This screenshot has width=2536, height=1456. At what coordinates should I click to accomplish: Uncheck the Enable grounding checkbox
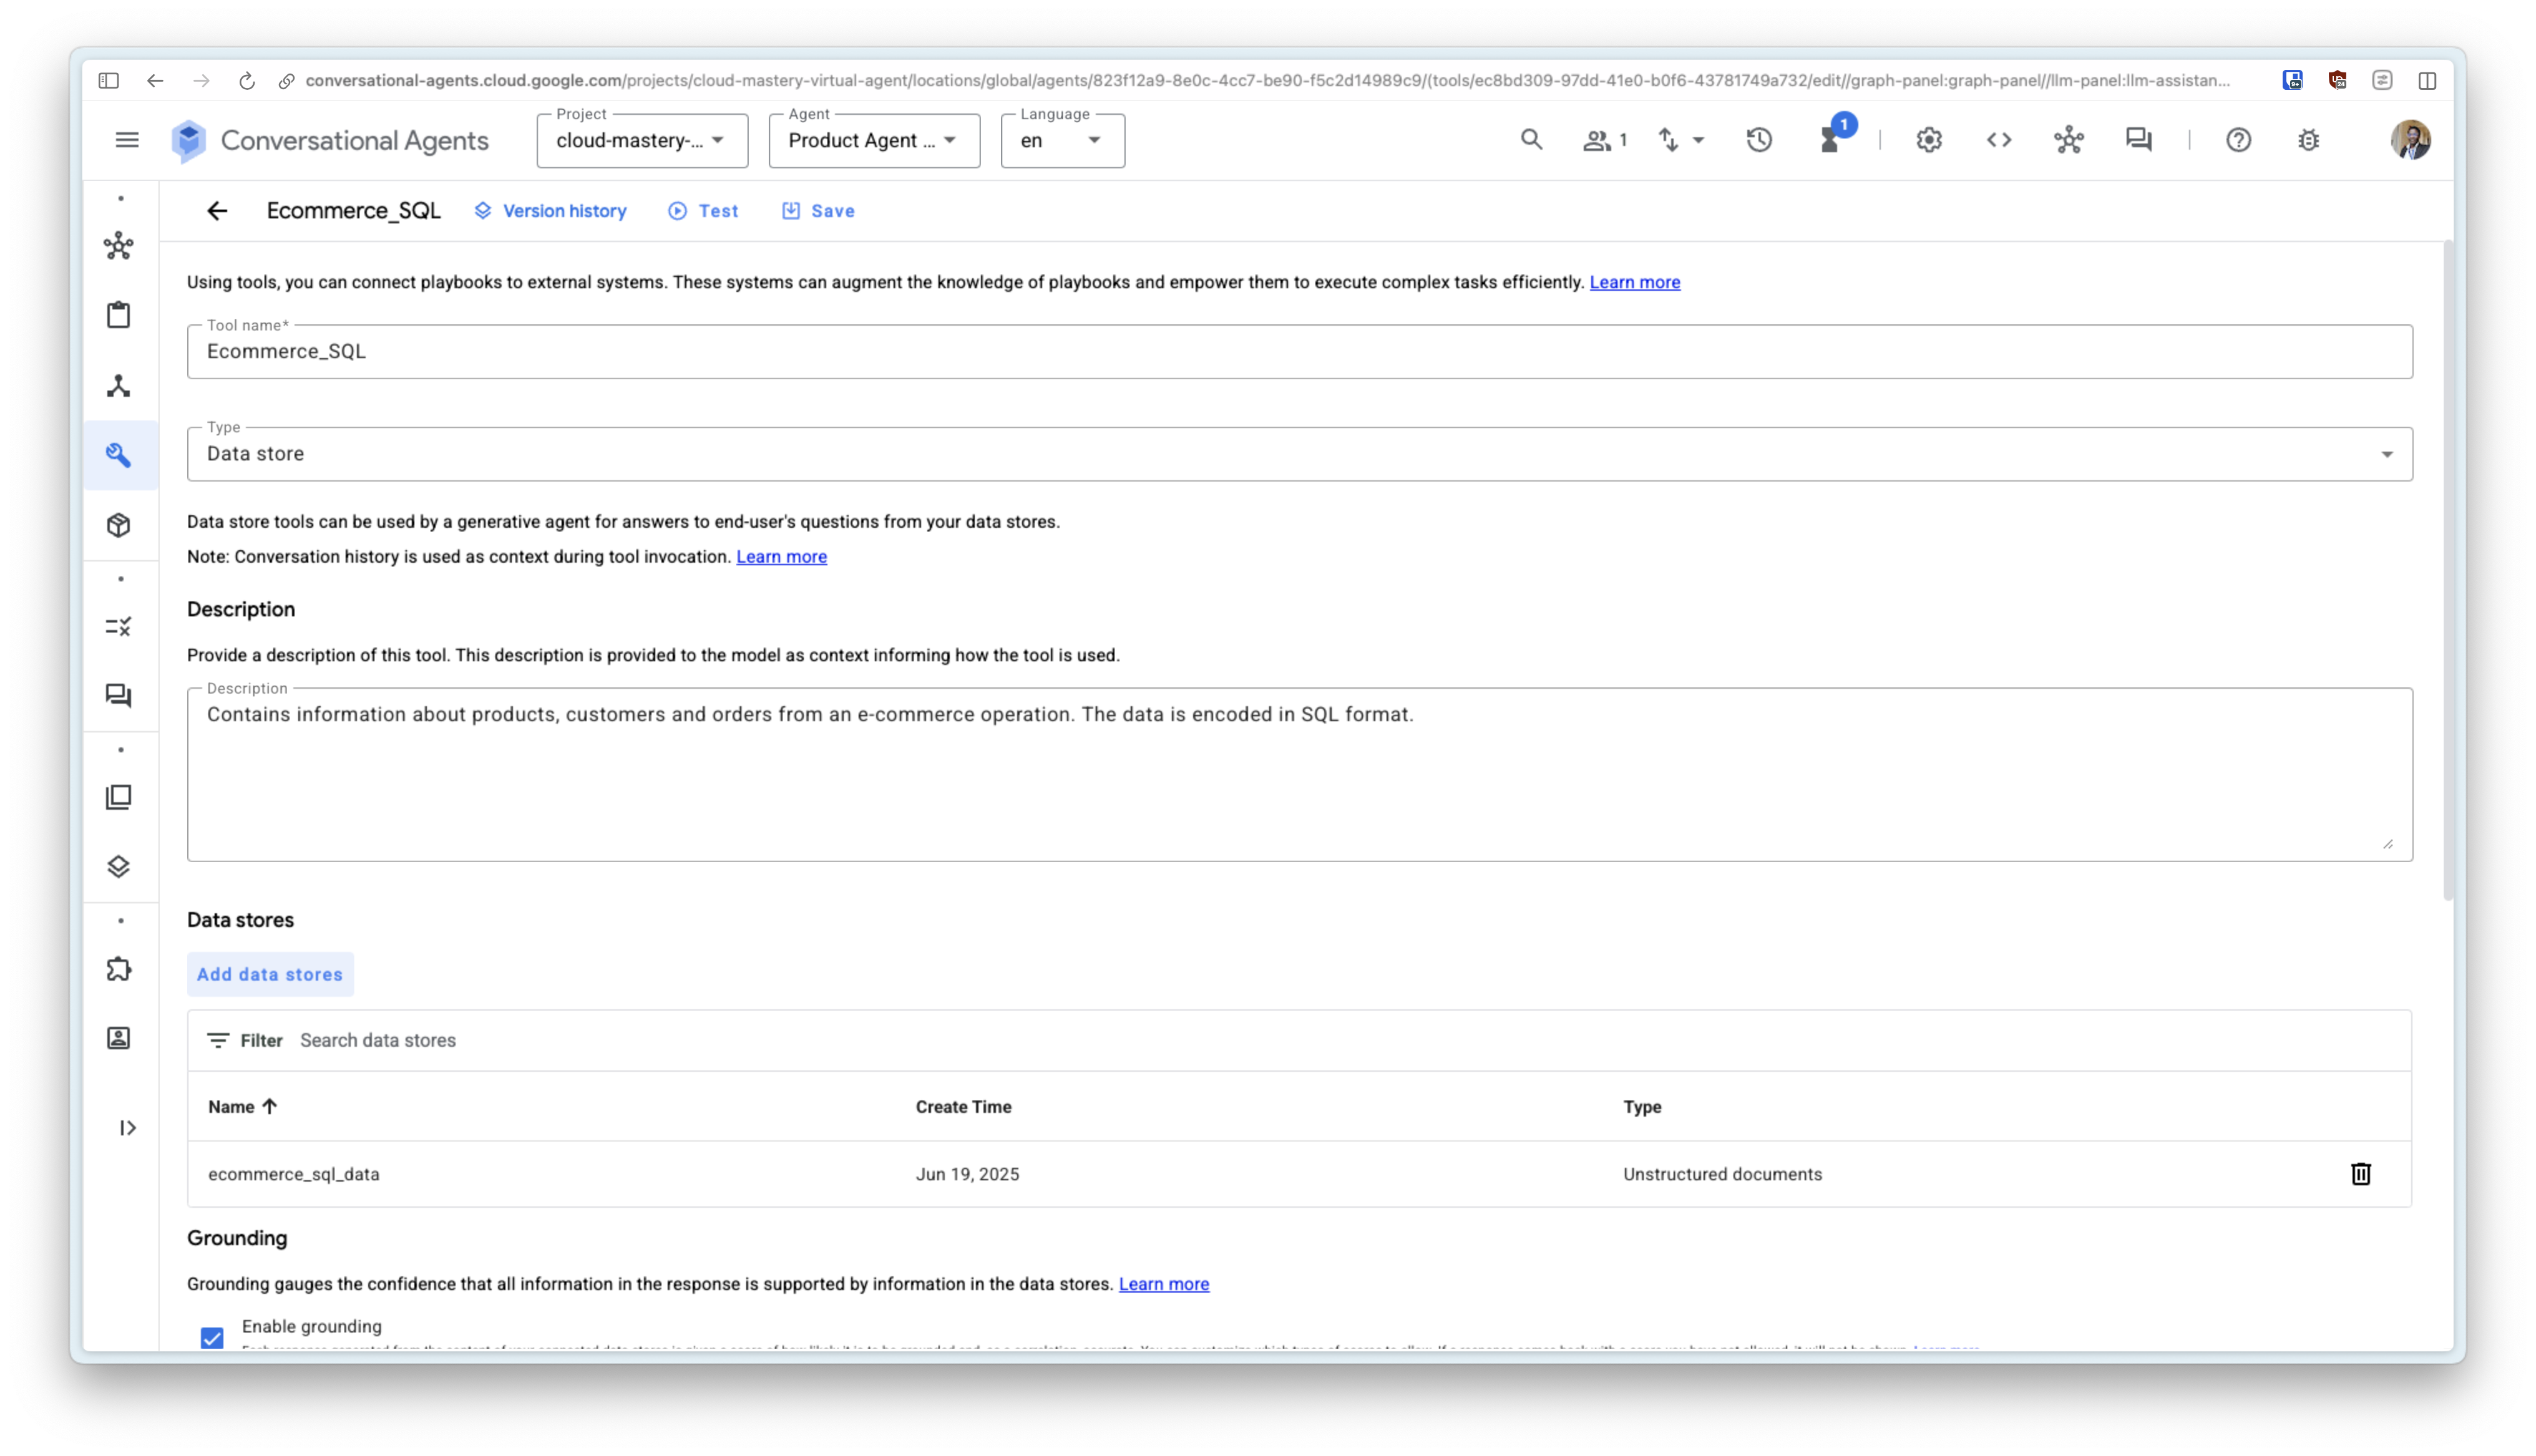coord(212,1337)
